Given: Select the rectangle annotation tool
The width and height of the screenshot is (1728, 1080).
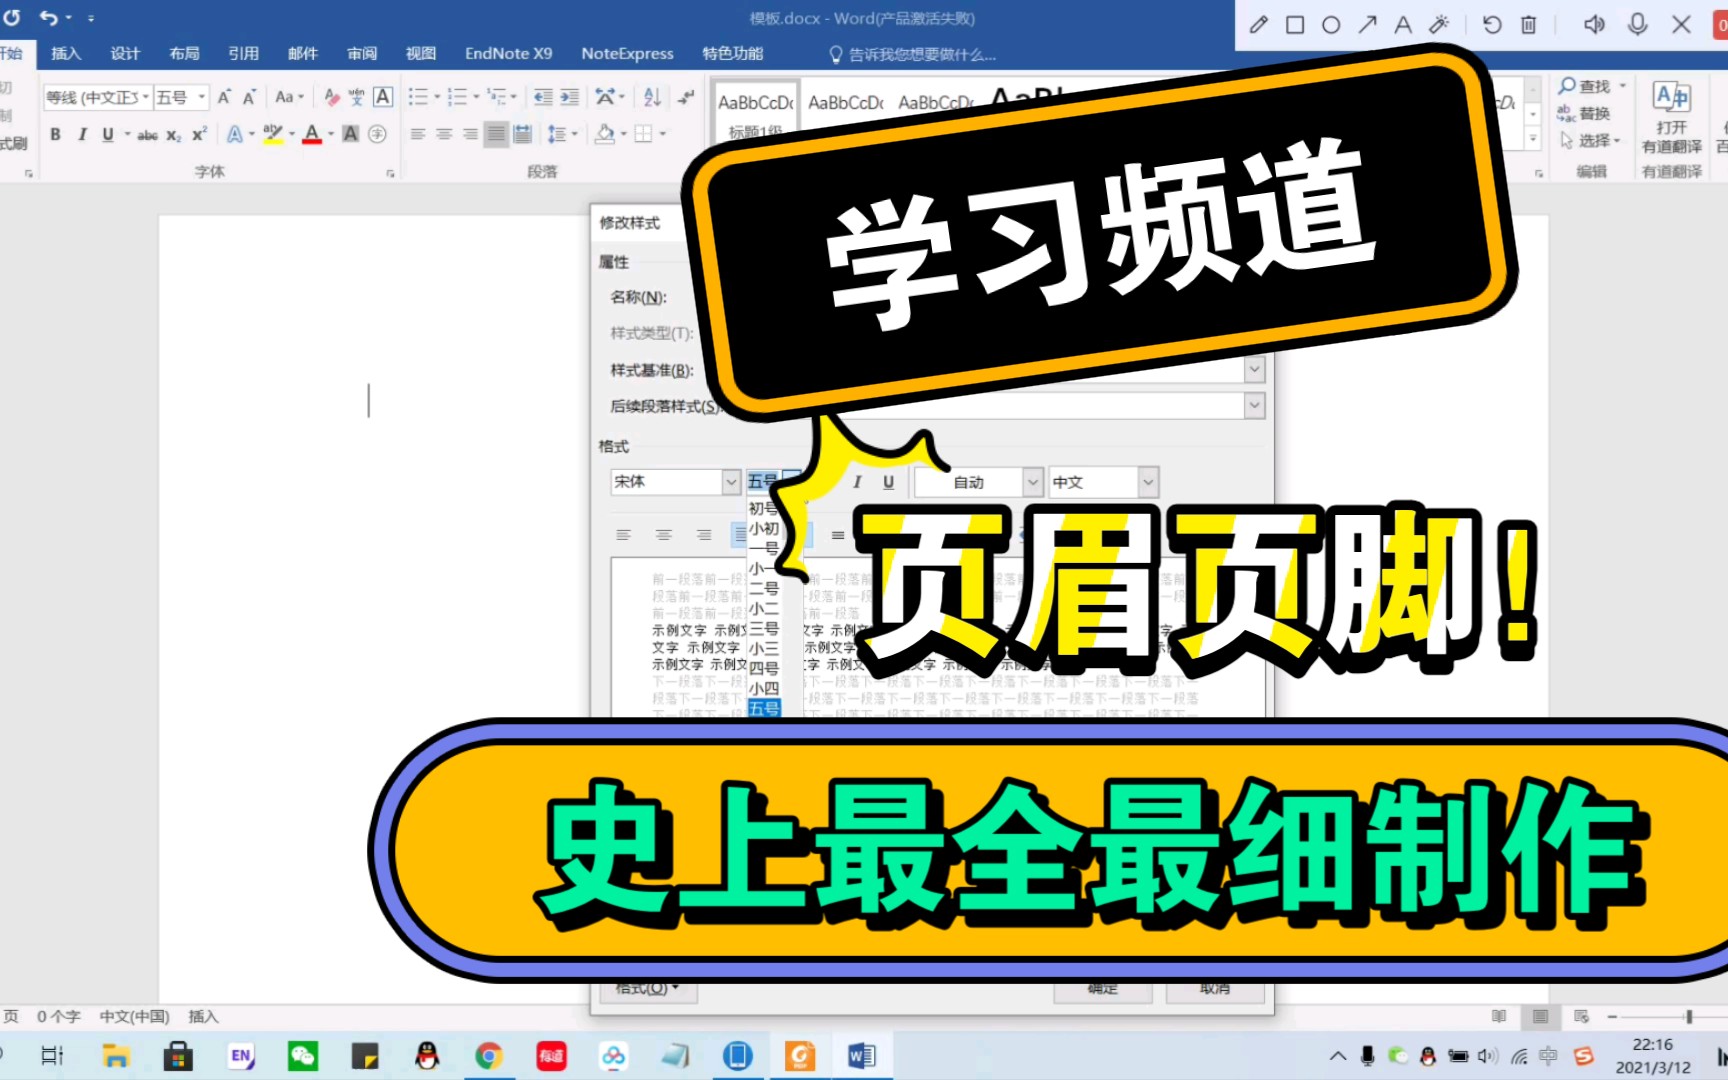Looking at the screenshot, I should coord(1295,25).
